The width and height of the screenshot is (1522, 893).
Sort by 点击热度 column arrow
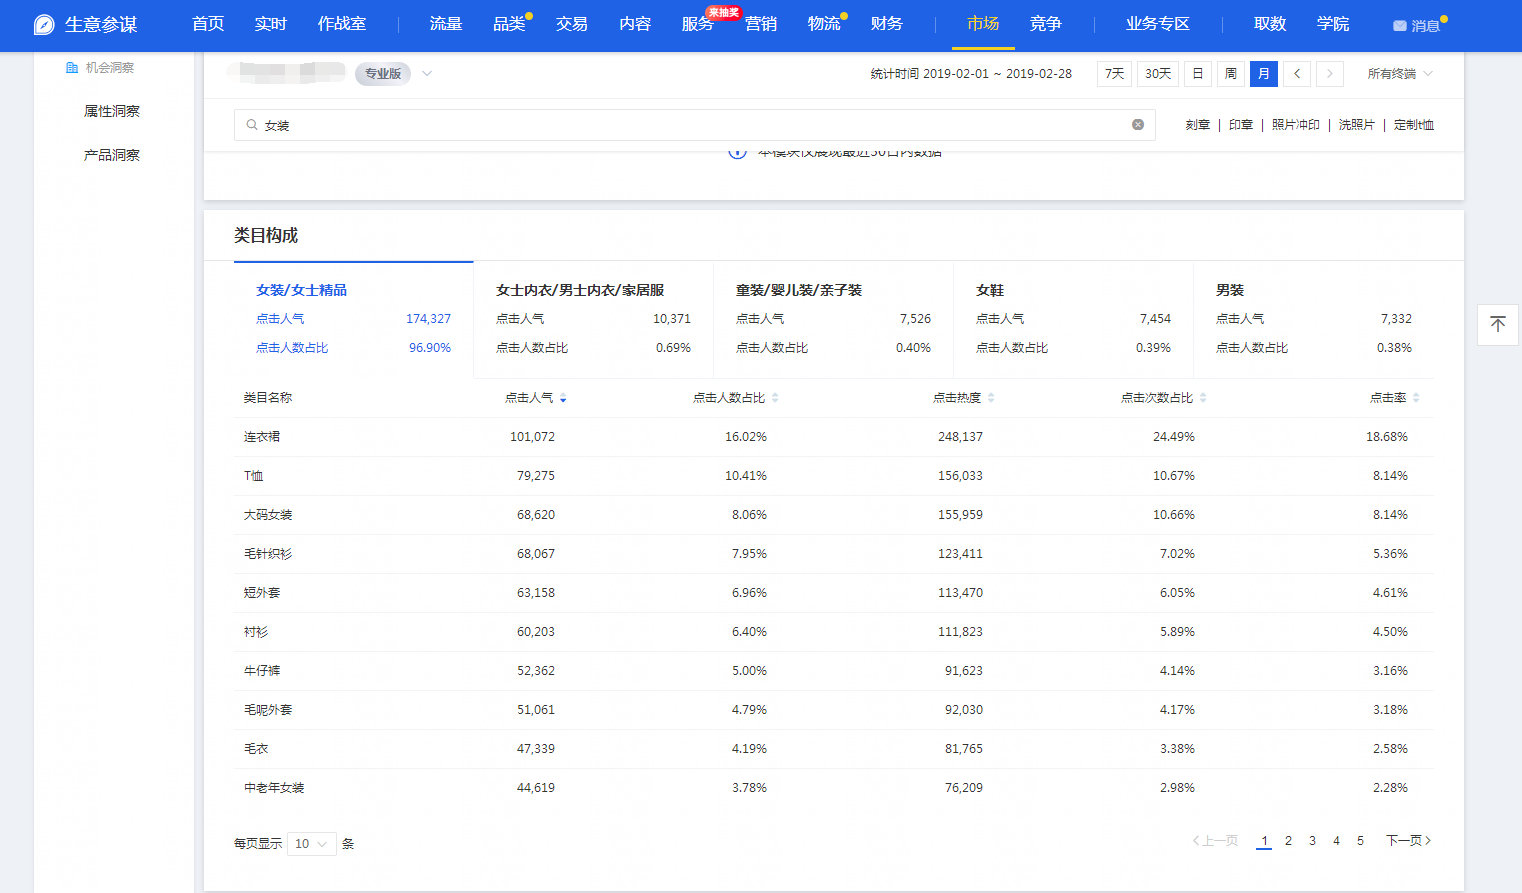991,398
